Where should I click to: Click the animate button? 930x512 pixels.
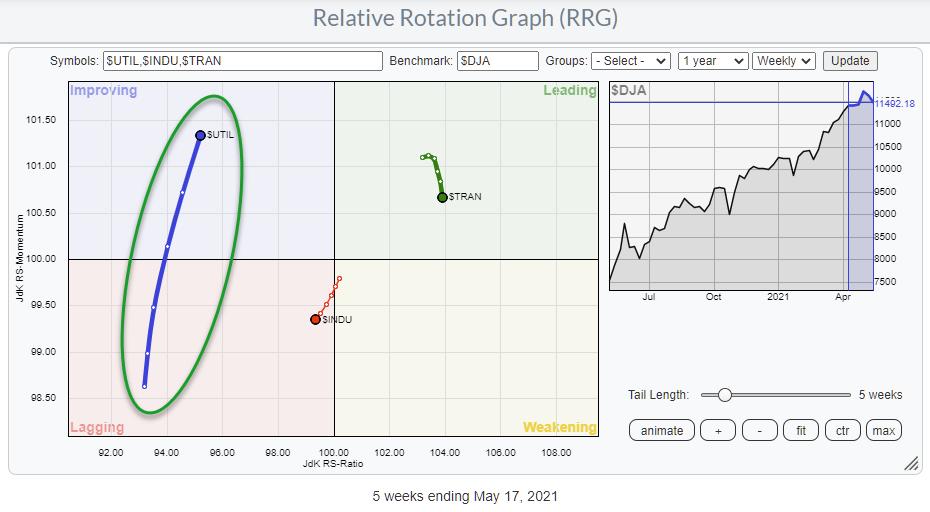pyautogui.click(x=662, y=430)
